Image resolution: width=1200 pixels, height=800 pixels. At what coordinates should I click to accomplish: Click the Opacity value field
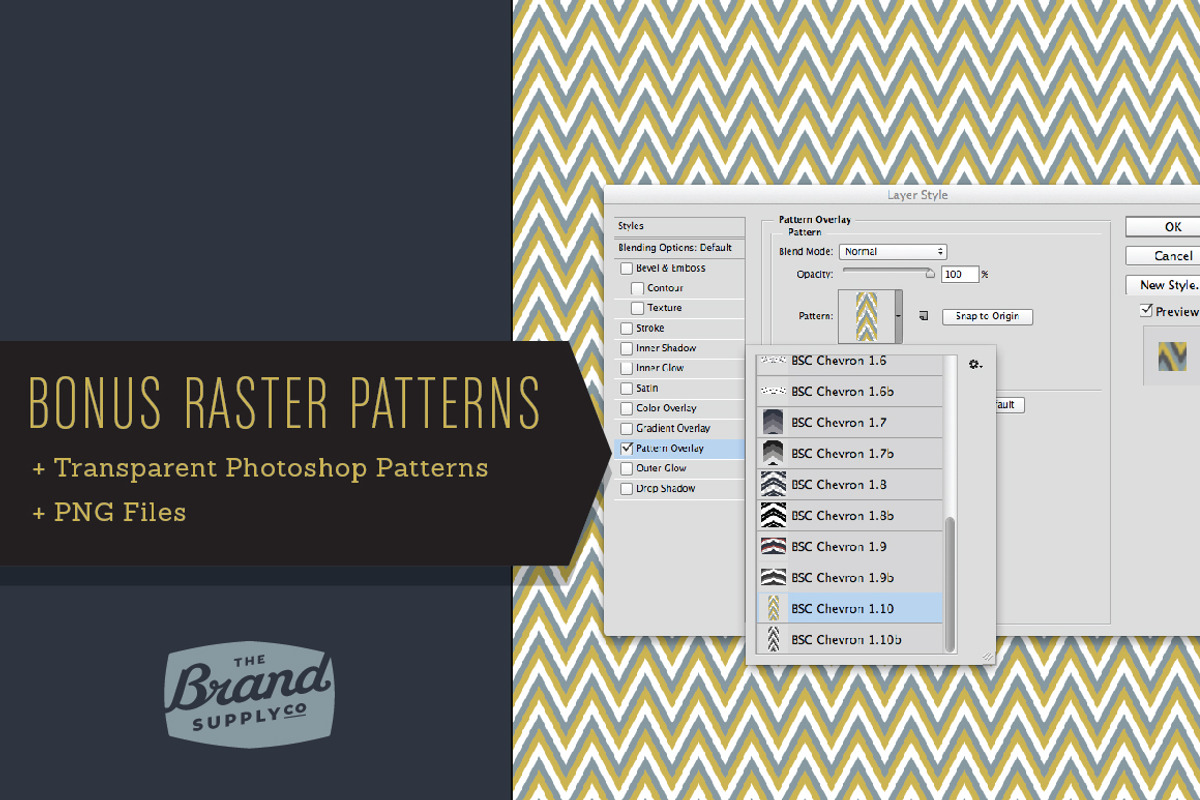pos(960,274)
